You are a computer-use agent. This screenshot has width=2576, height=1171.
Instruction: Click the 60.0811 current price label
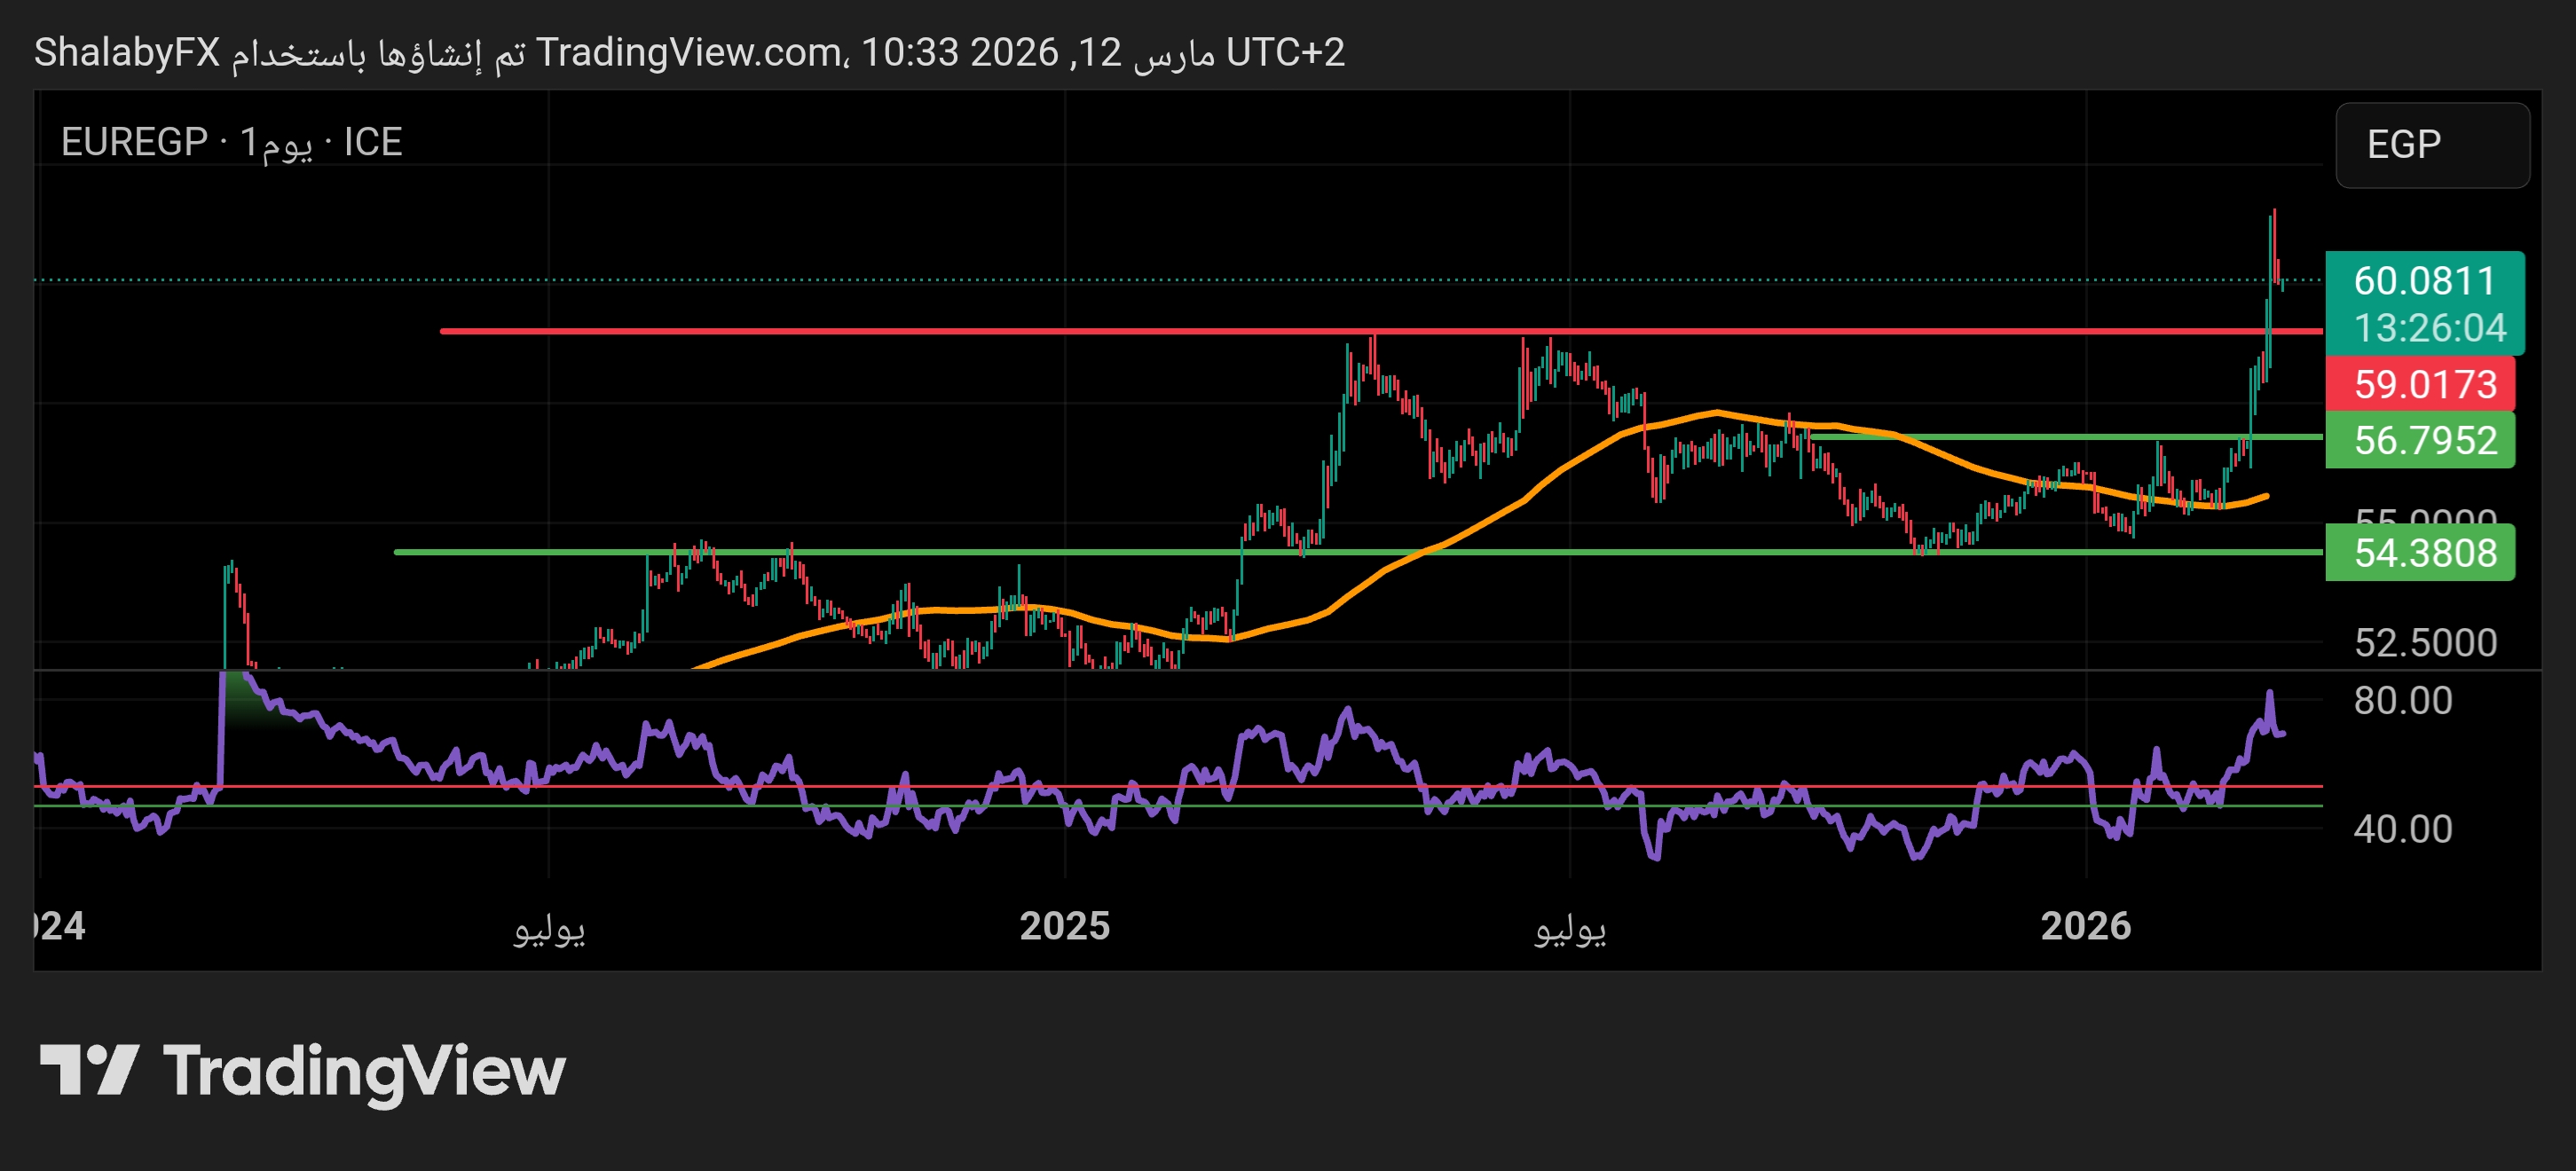2424,281
